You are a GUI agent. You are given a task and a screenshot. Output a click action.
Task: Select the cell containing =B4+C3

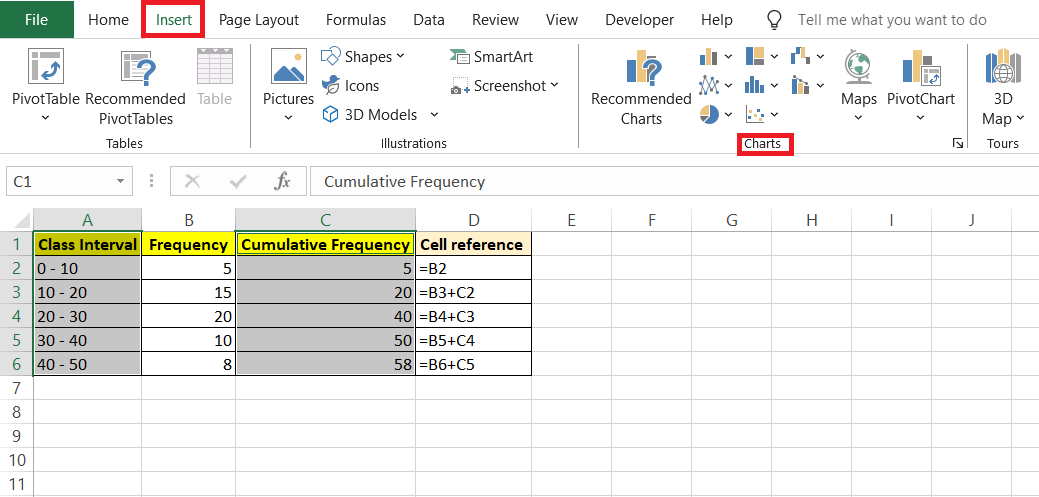point(474,316)
